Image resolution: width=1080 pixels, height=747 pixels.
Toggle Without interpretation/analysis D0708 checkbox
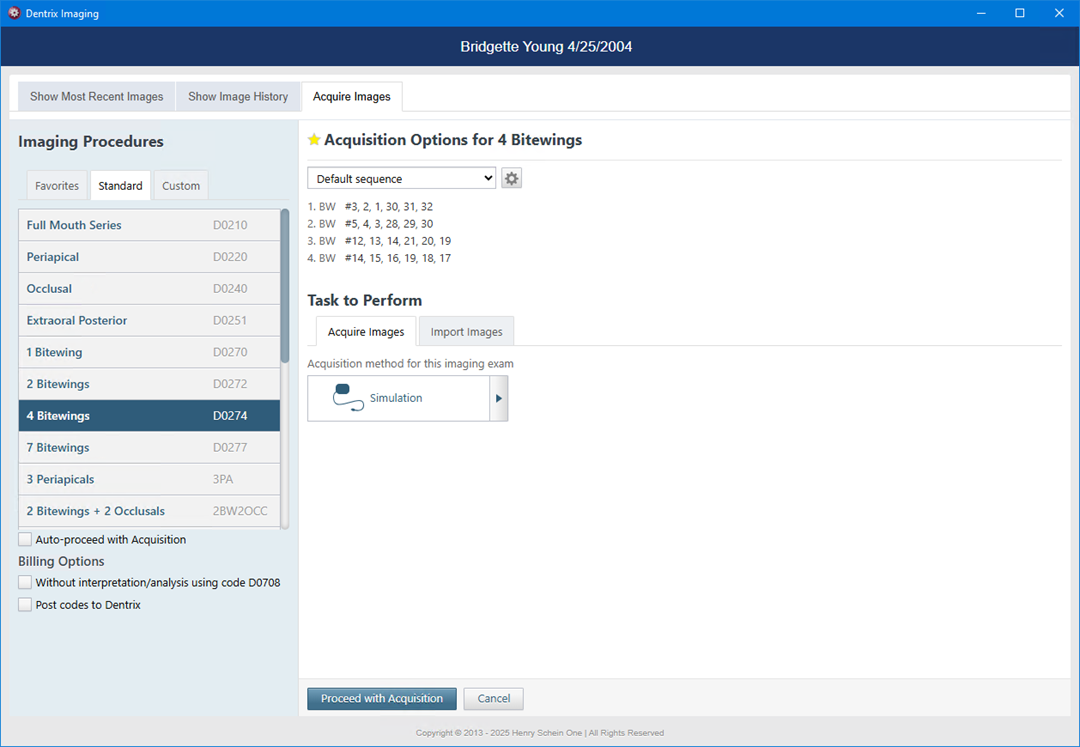point(25,582)
